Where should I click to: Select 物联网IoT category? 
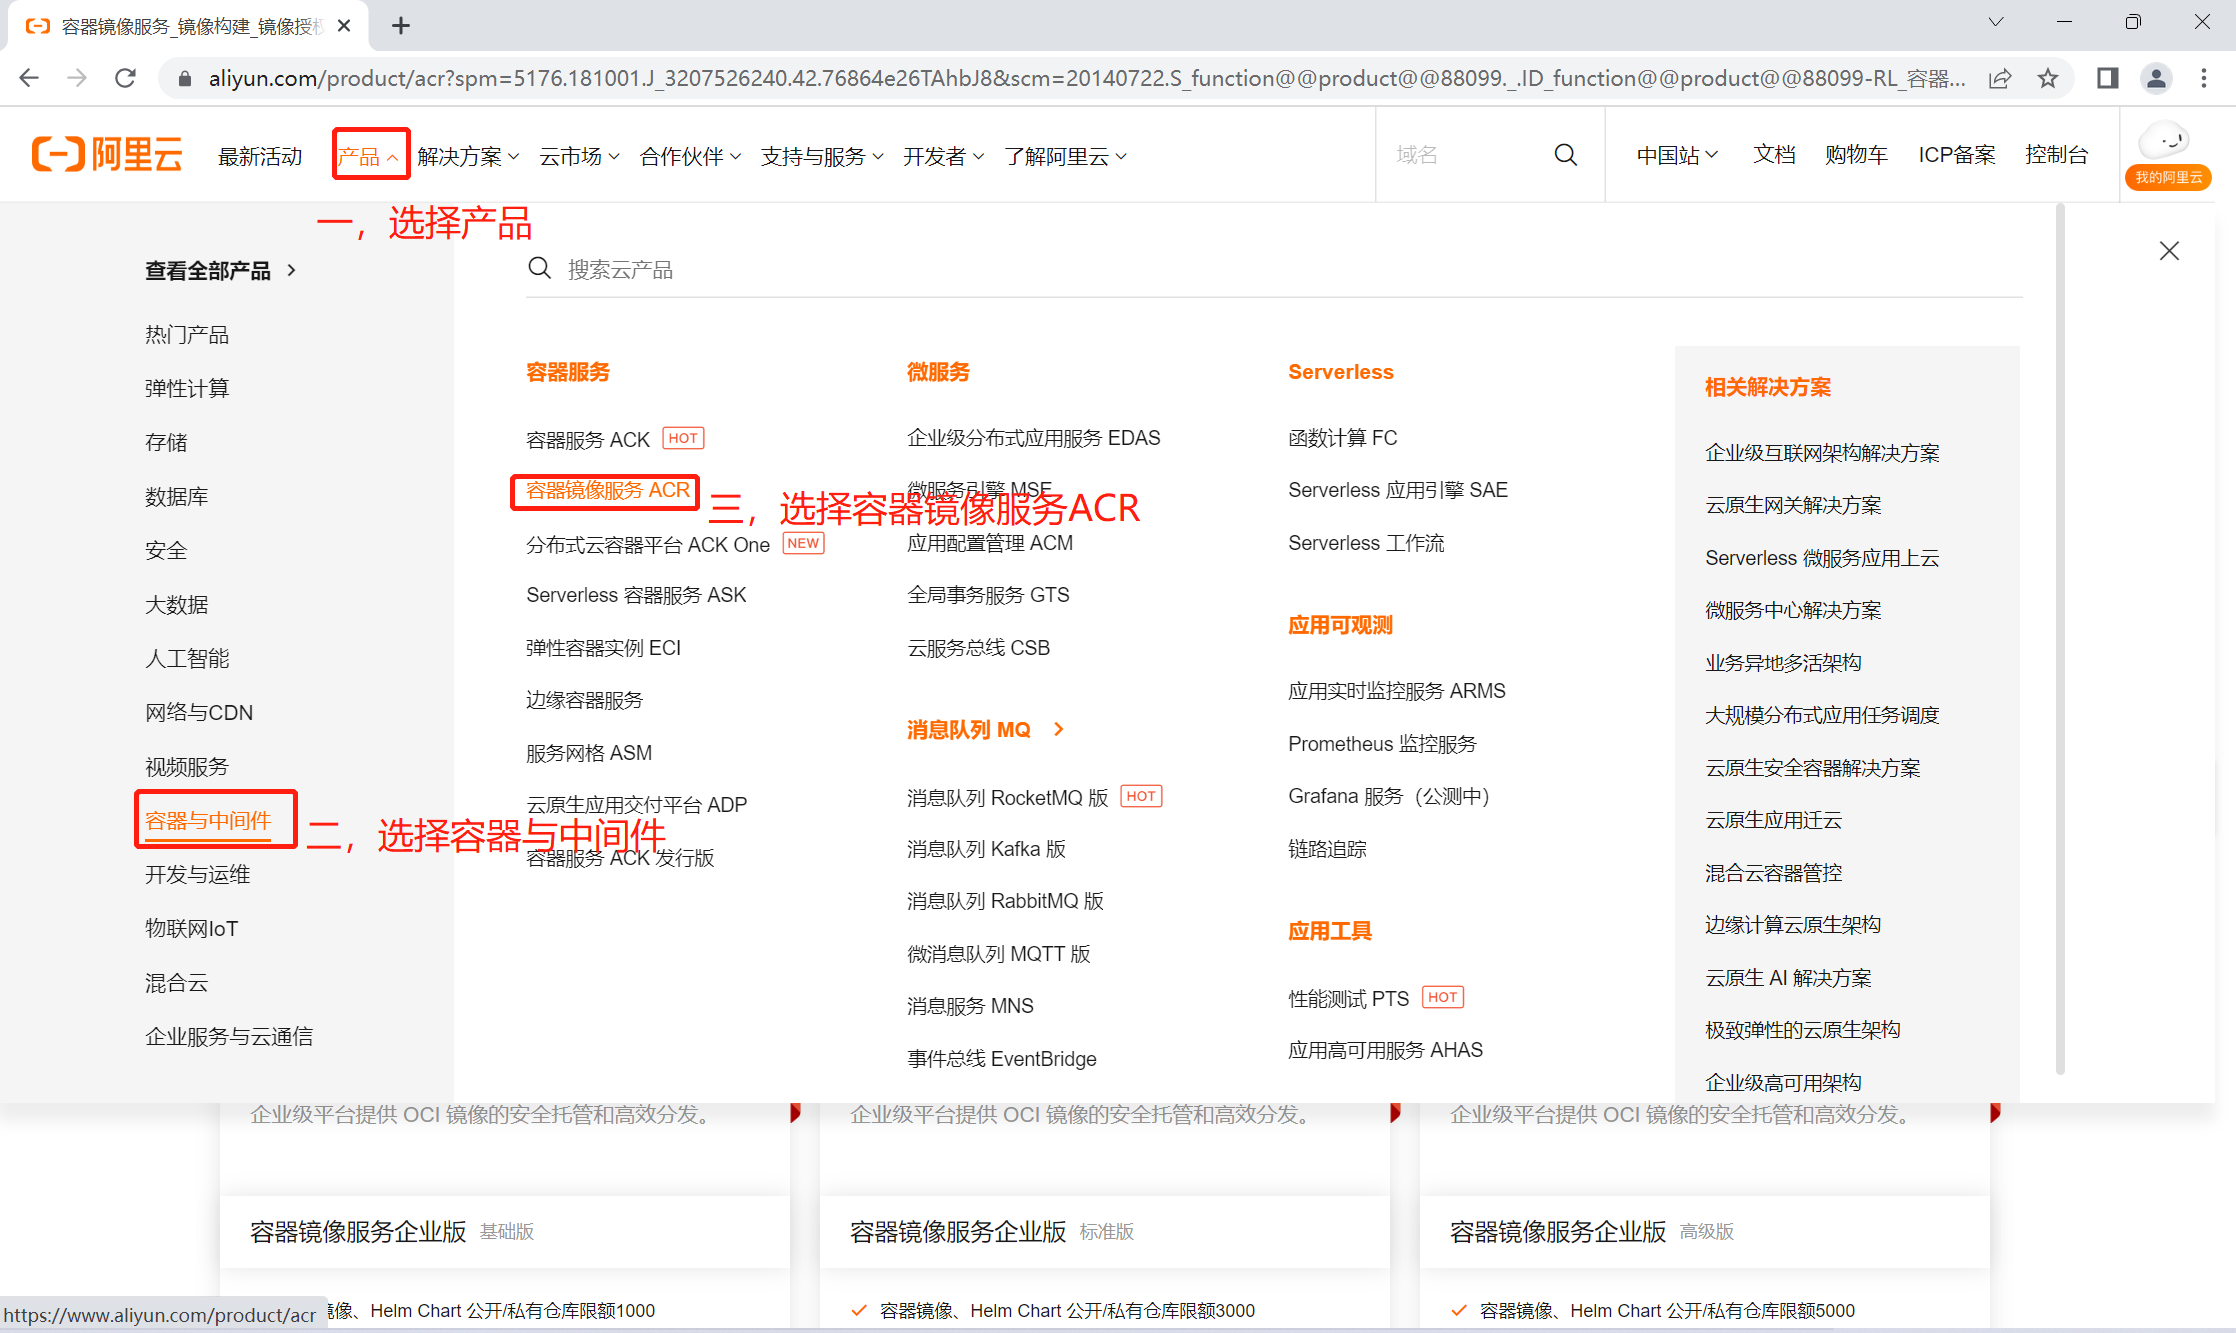(x=192, y=928)
